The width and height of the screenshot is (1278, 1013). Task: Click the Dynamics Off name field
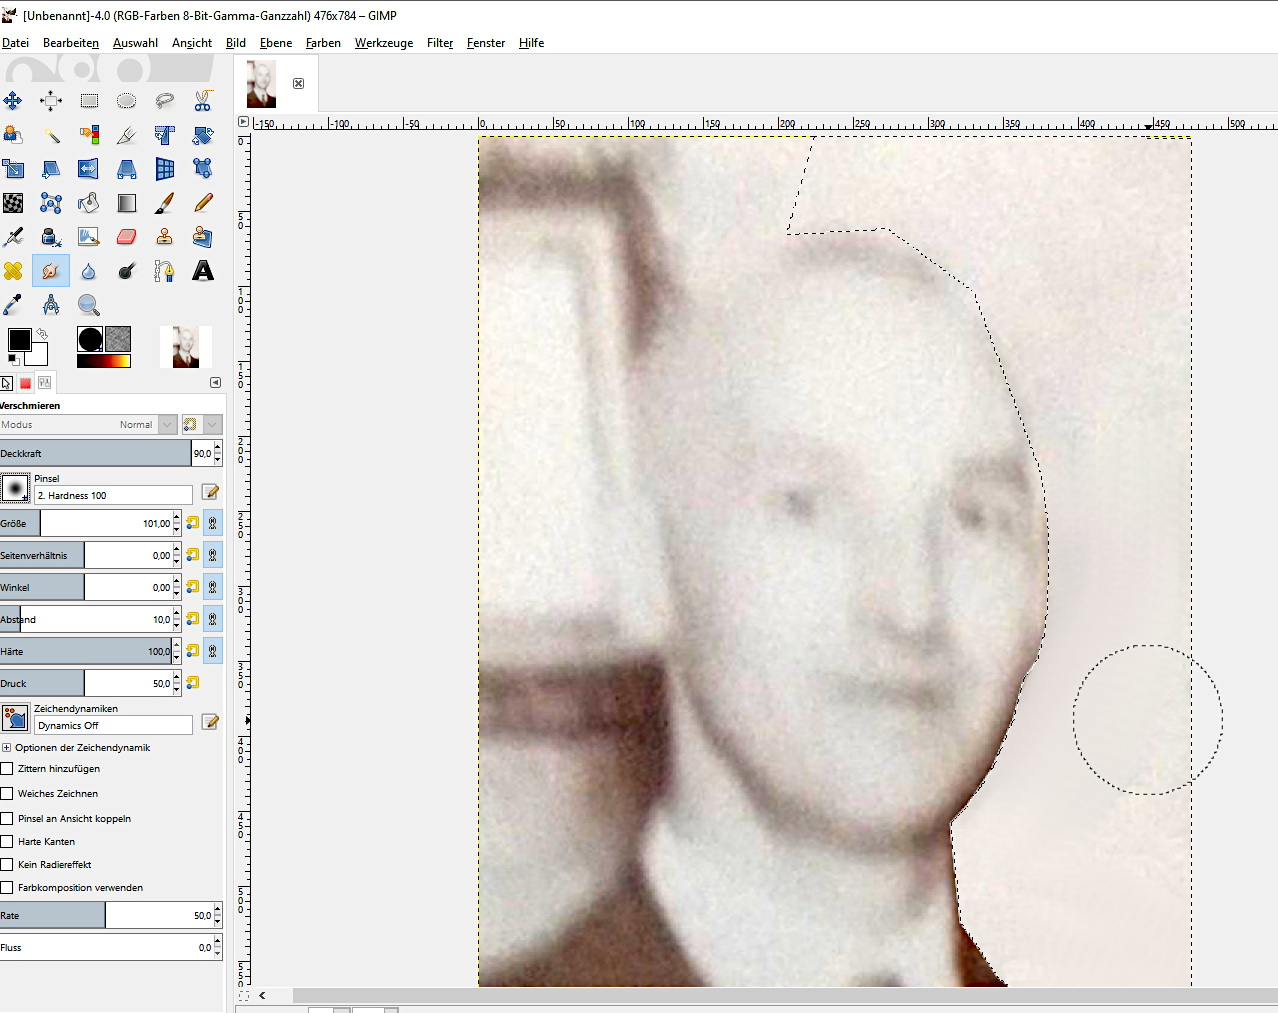coord(113,726)
